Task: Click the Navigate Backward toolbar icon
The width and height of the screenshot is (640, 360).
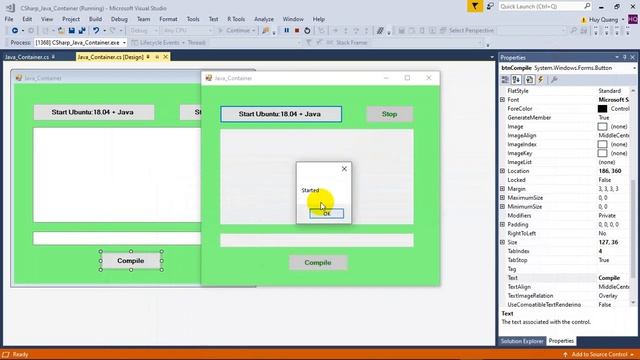Action: pyautogui.click(x=15, y=31)
